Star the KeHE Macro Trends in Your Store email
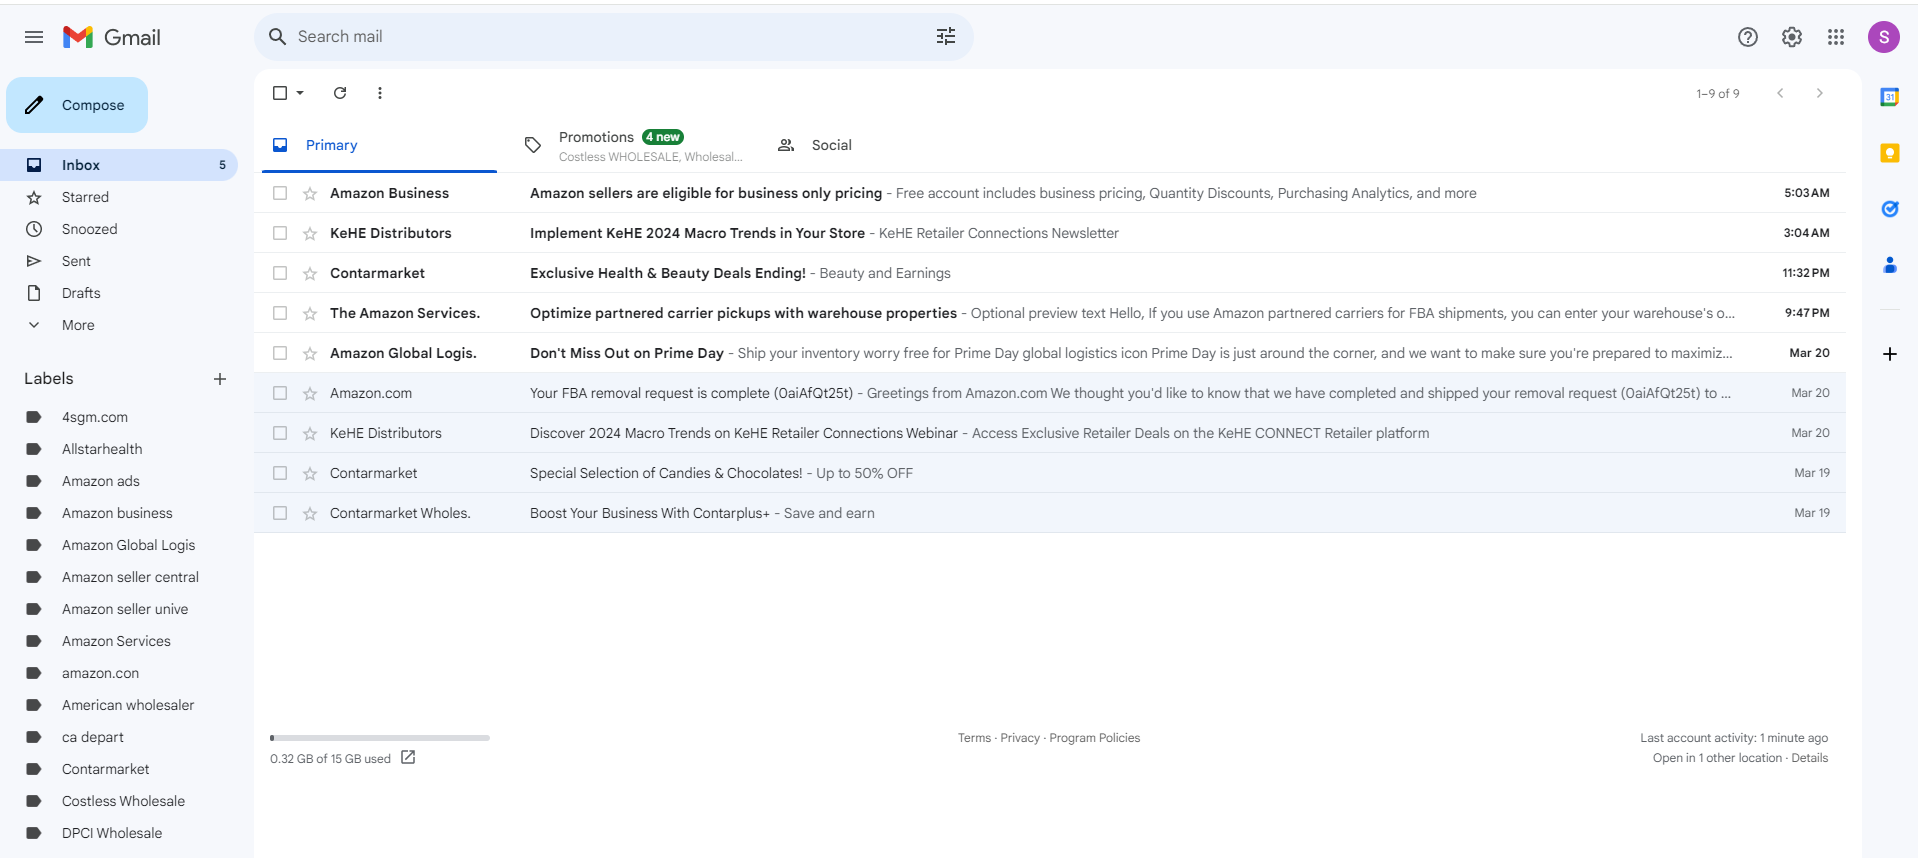The width and height of the screenshot is (1918, 858). [x=310, y=233]
